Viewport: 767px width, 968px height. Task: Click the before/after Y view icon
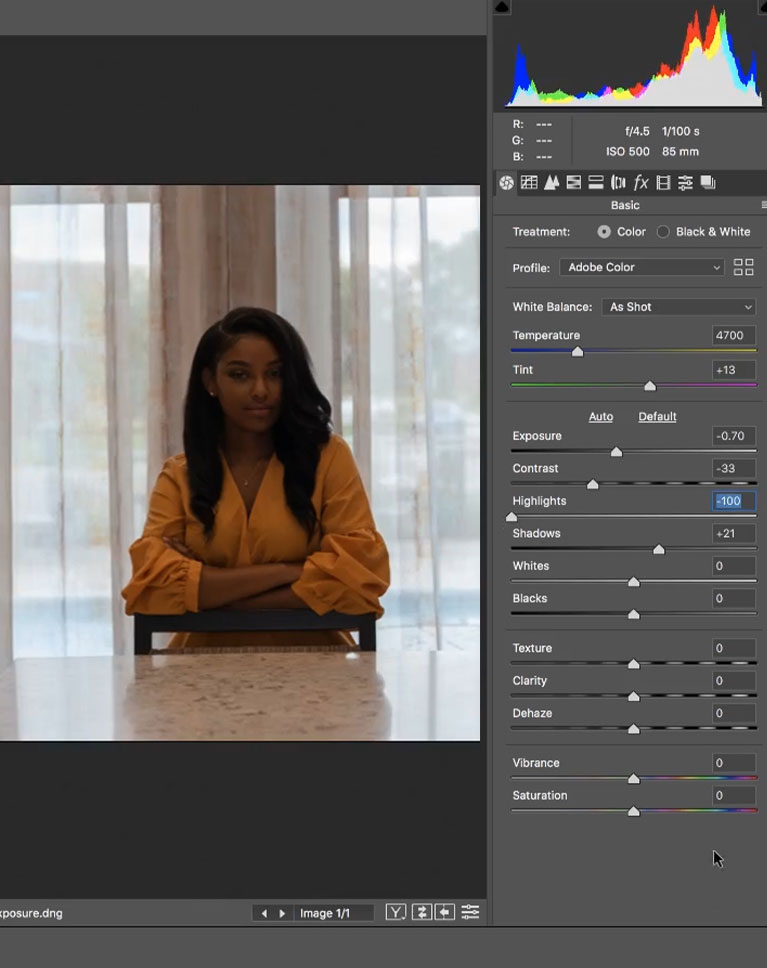pyautogui.click(x=396, y=912)
